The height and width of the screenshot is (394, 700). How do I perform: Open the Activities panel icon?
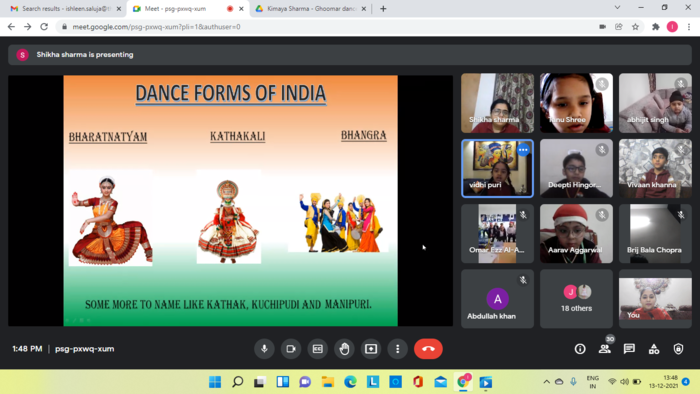pyautogui.click(x=654, y=349)
